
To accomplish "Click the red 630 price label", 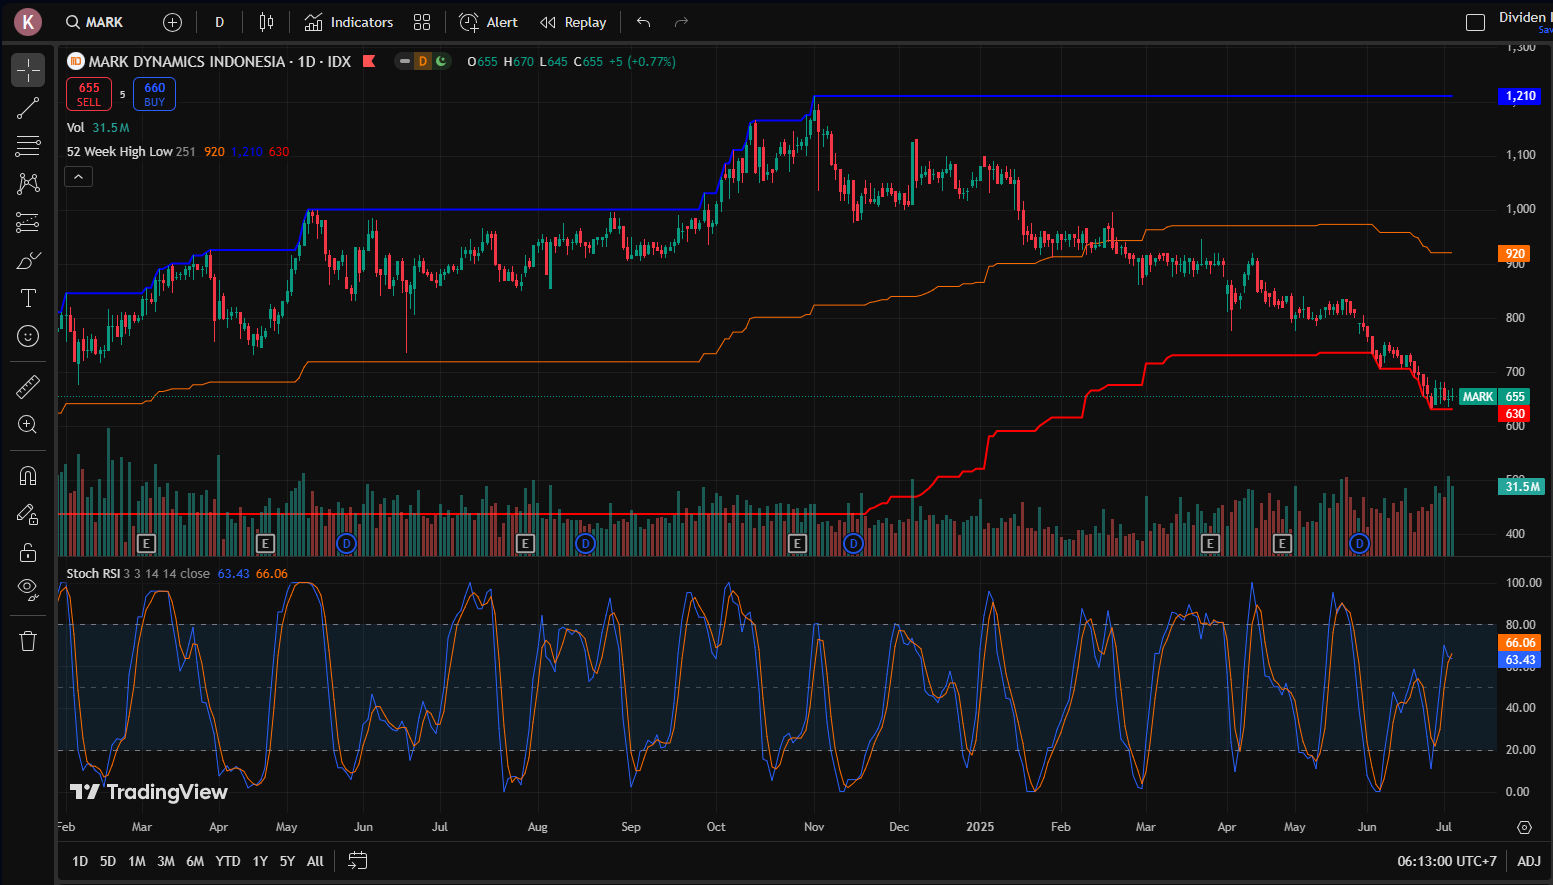I will click(1514, 414).
